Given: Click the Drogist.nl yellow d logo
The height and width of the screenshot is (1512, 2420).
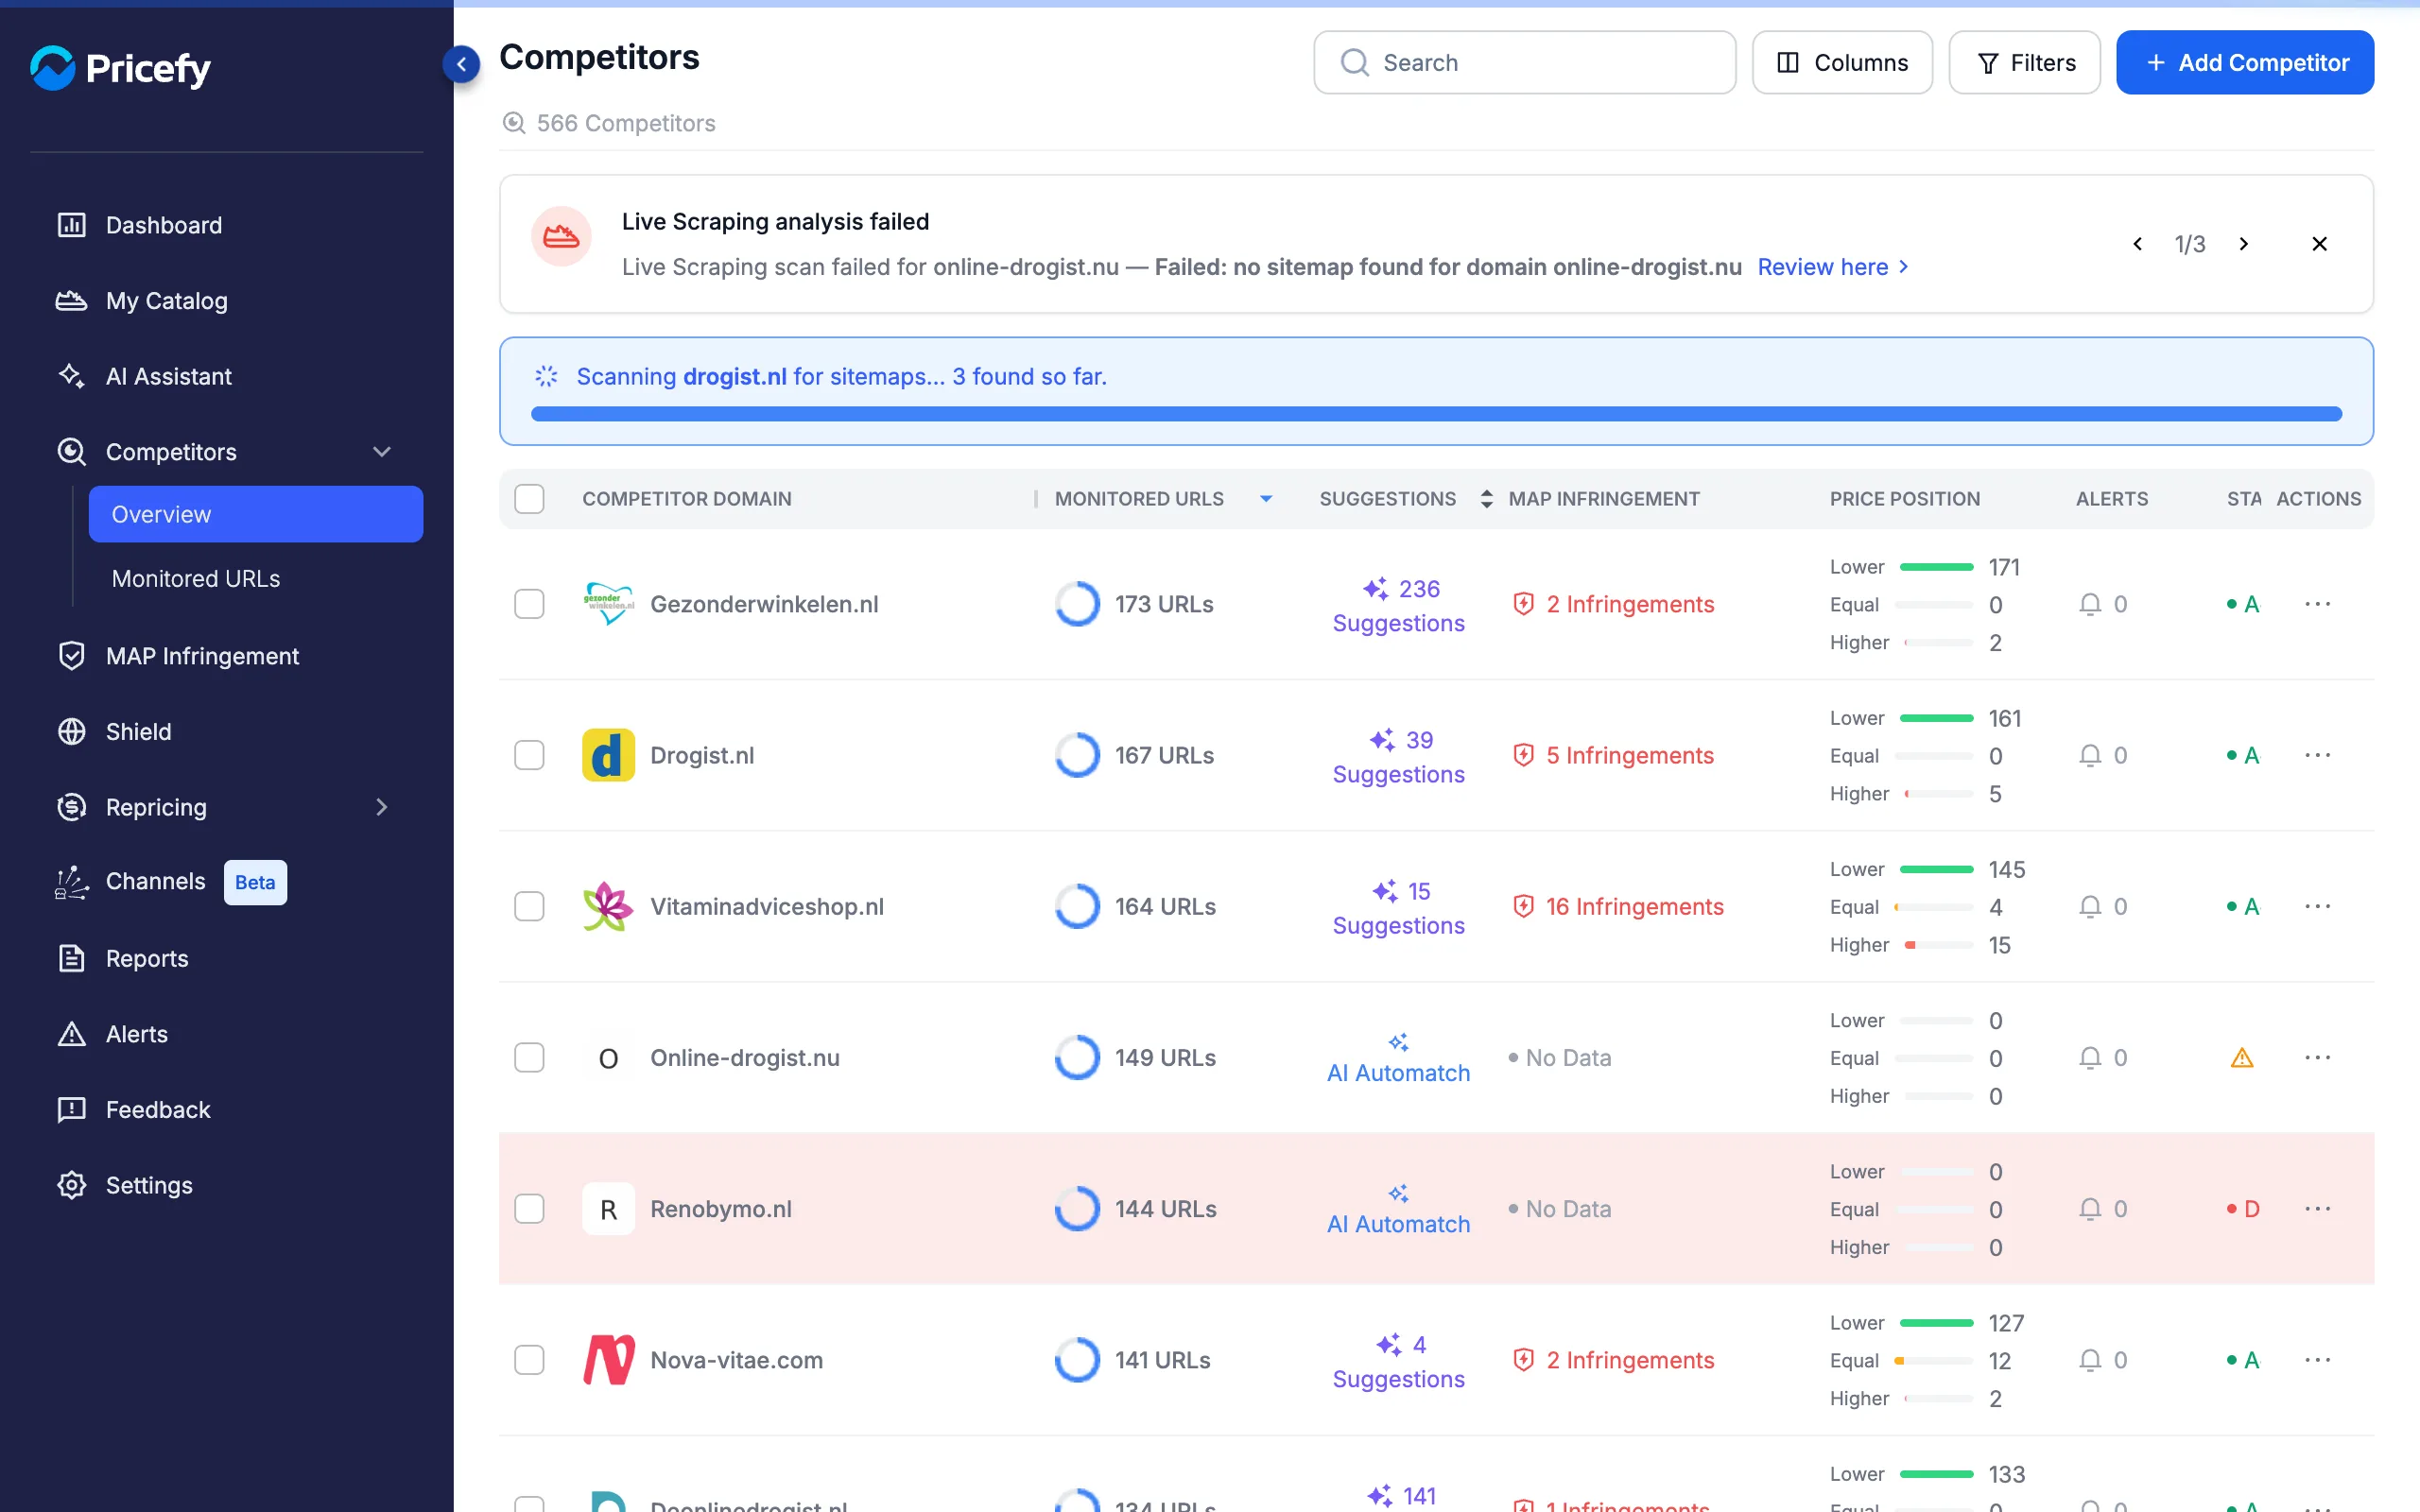Looking at the screenshot, I should coord(608,755).
